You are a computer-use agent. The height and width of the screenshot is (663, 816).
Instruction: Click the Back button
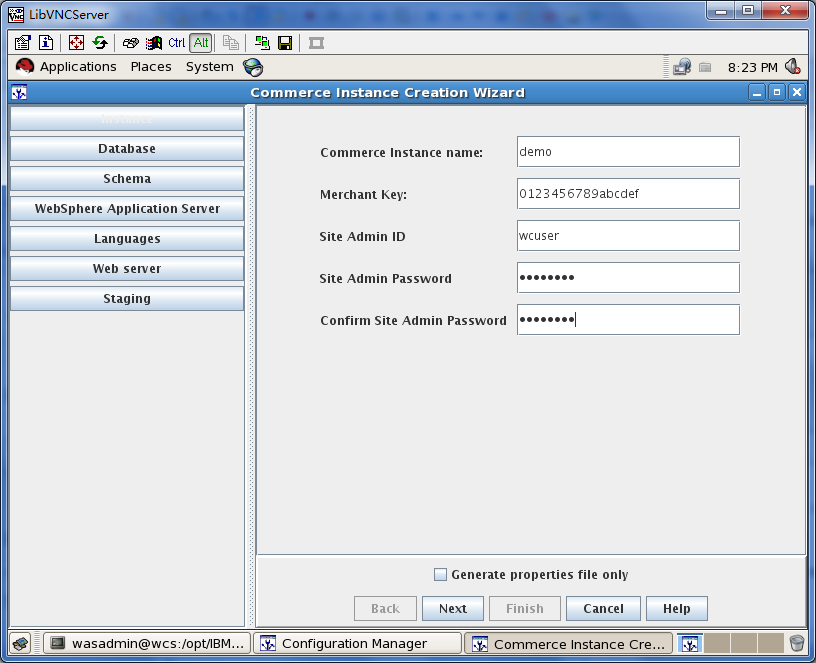385,608
